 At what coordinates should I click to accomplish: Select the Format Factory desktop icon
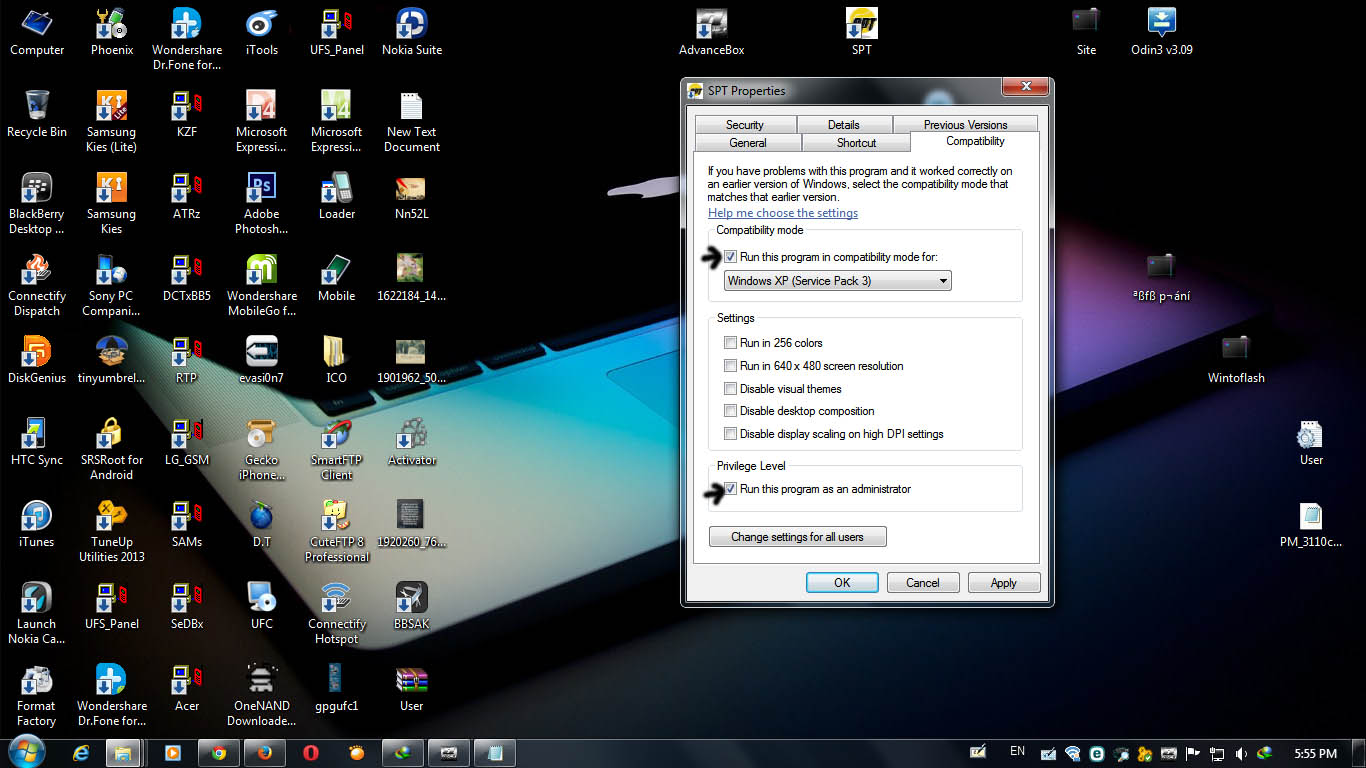tap(37, 695)
